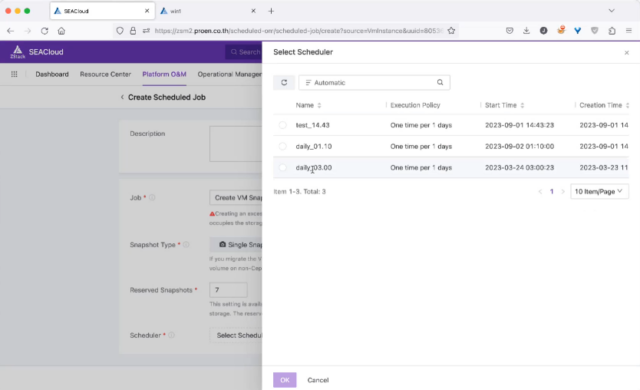The height and width of the screenshot is (390, 640).
Task: Open the Select Scheduler field
Action: click(236, 335)
